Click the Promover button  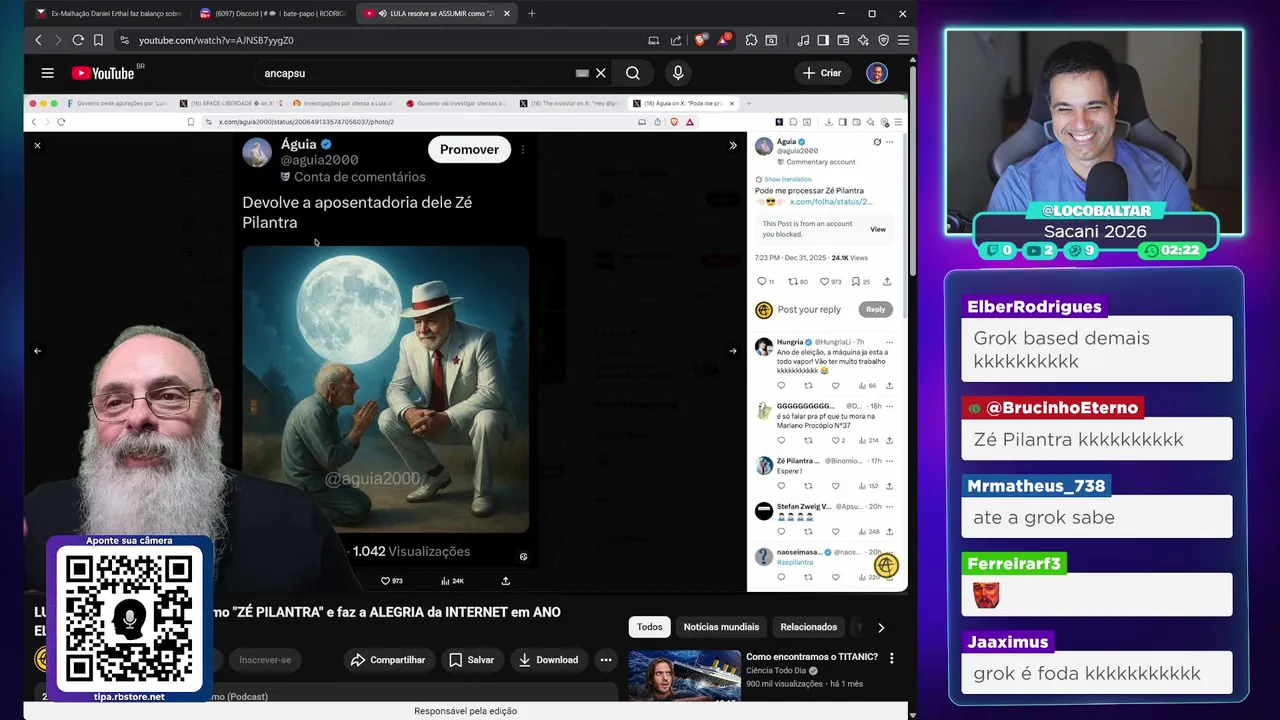[x=469, y=150]
